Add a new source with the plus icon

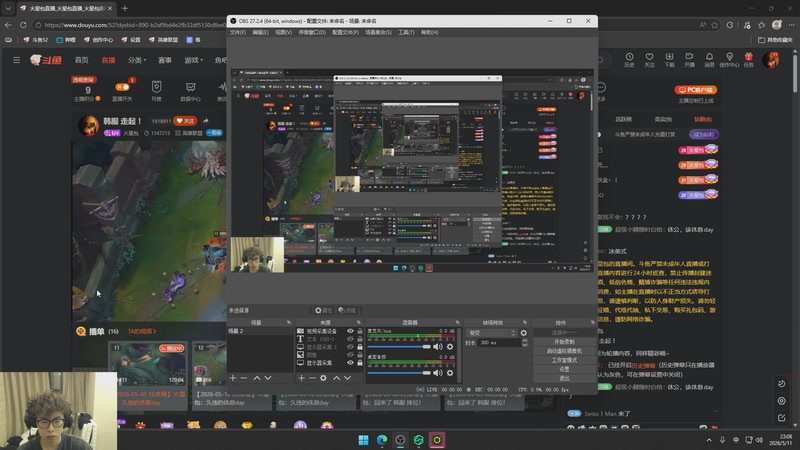click(x=301, y=378)
